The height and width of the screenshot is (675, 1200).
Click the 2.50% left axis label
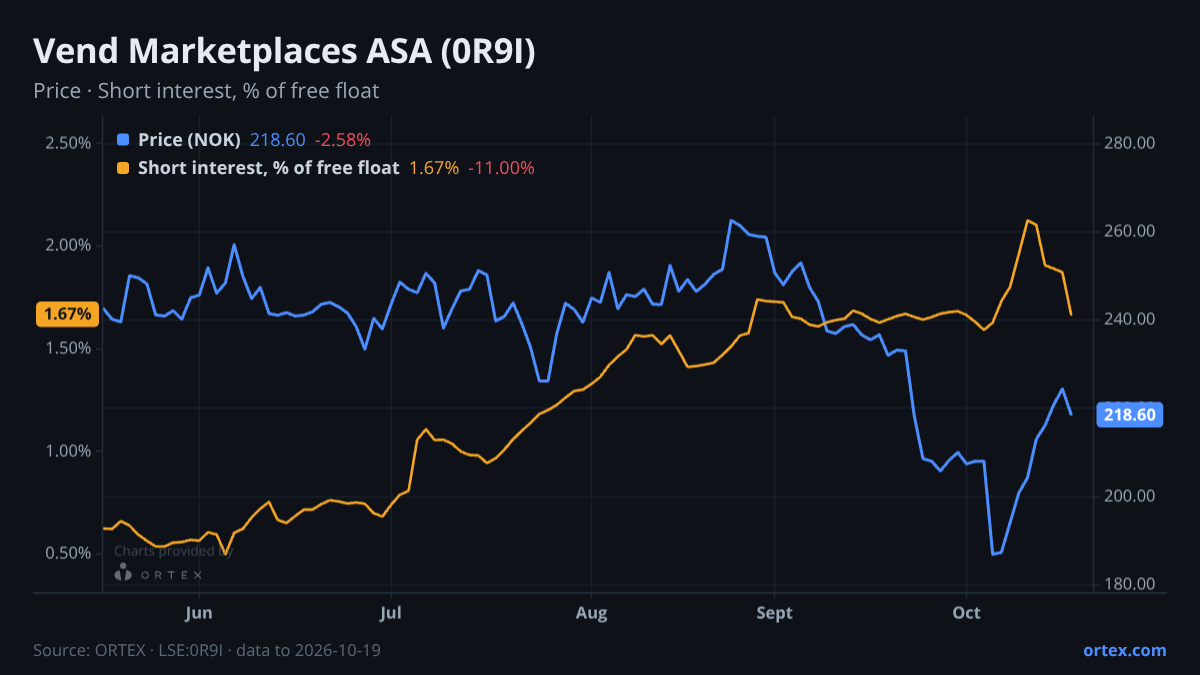(x=68, y=143)
